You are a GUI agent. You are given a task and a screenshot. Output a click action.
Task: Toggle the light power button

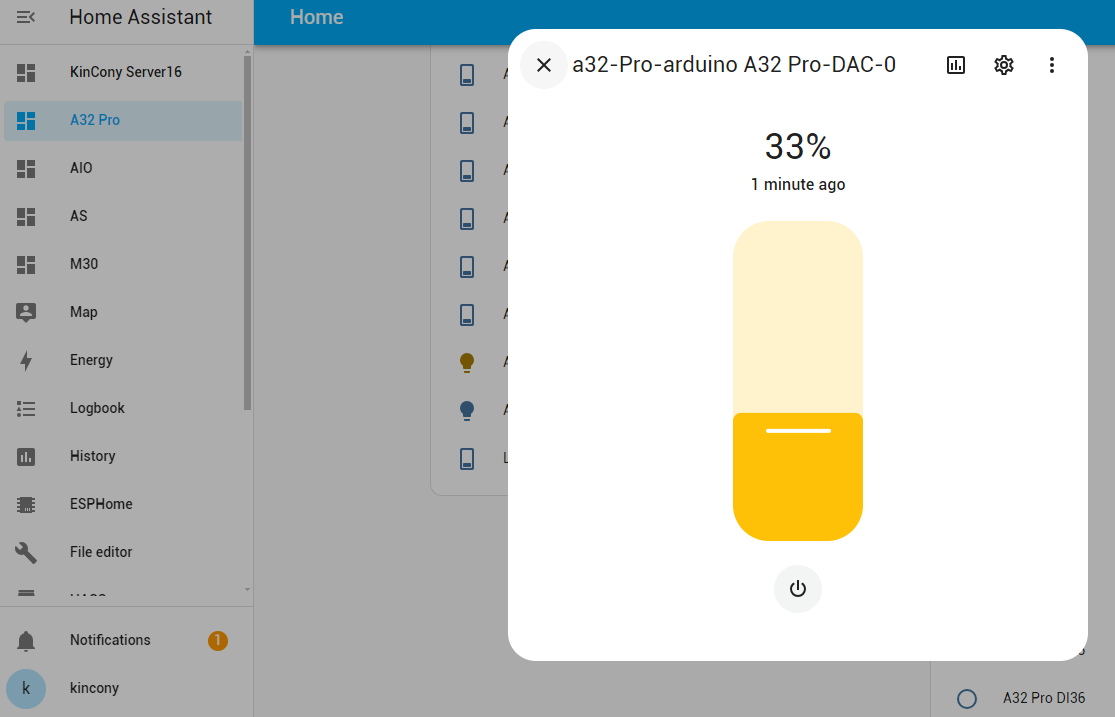click(797, 589)
